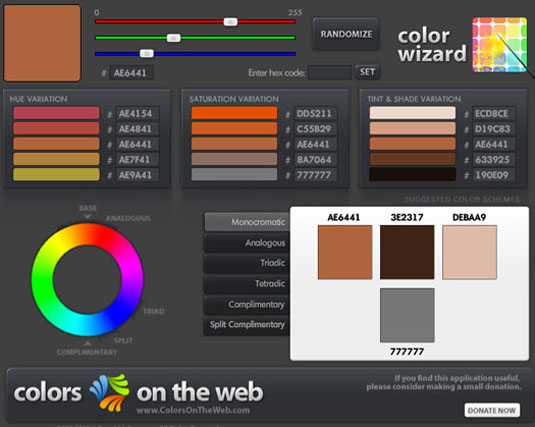
Task: Click the SATURATION VARIATION panel heading
Action: 234,99
